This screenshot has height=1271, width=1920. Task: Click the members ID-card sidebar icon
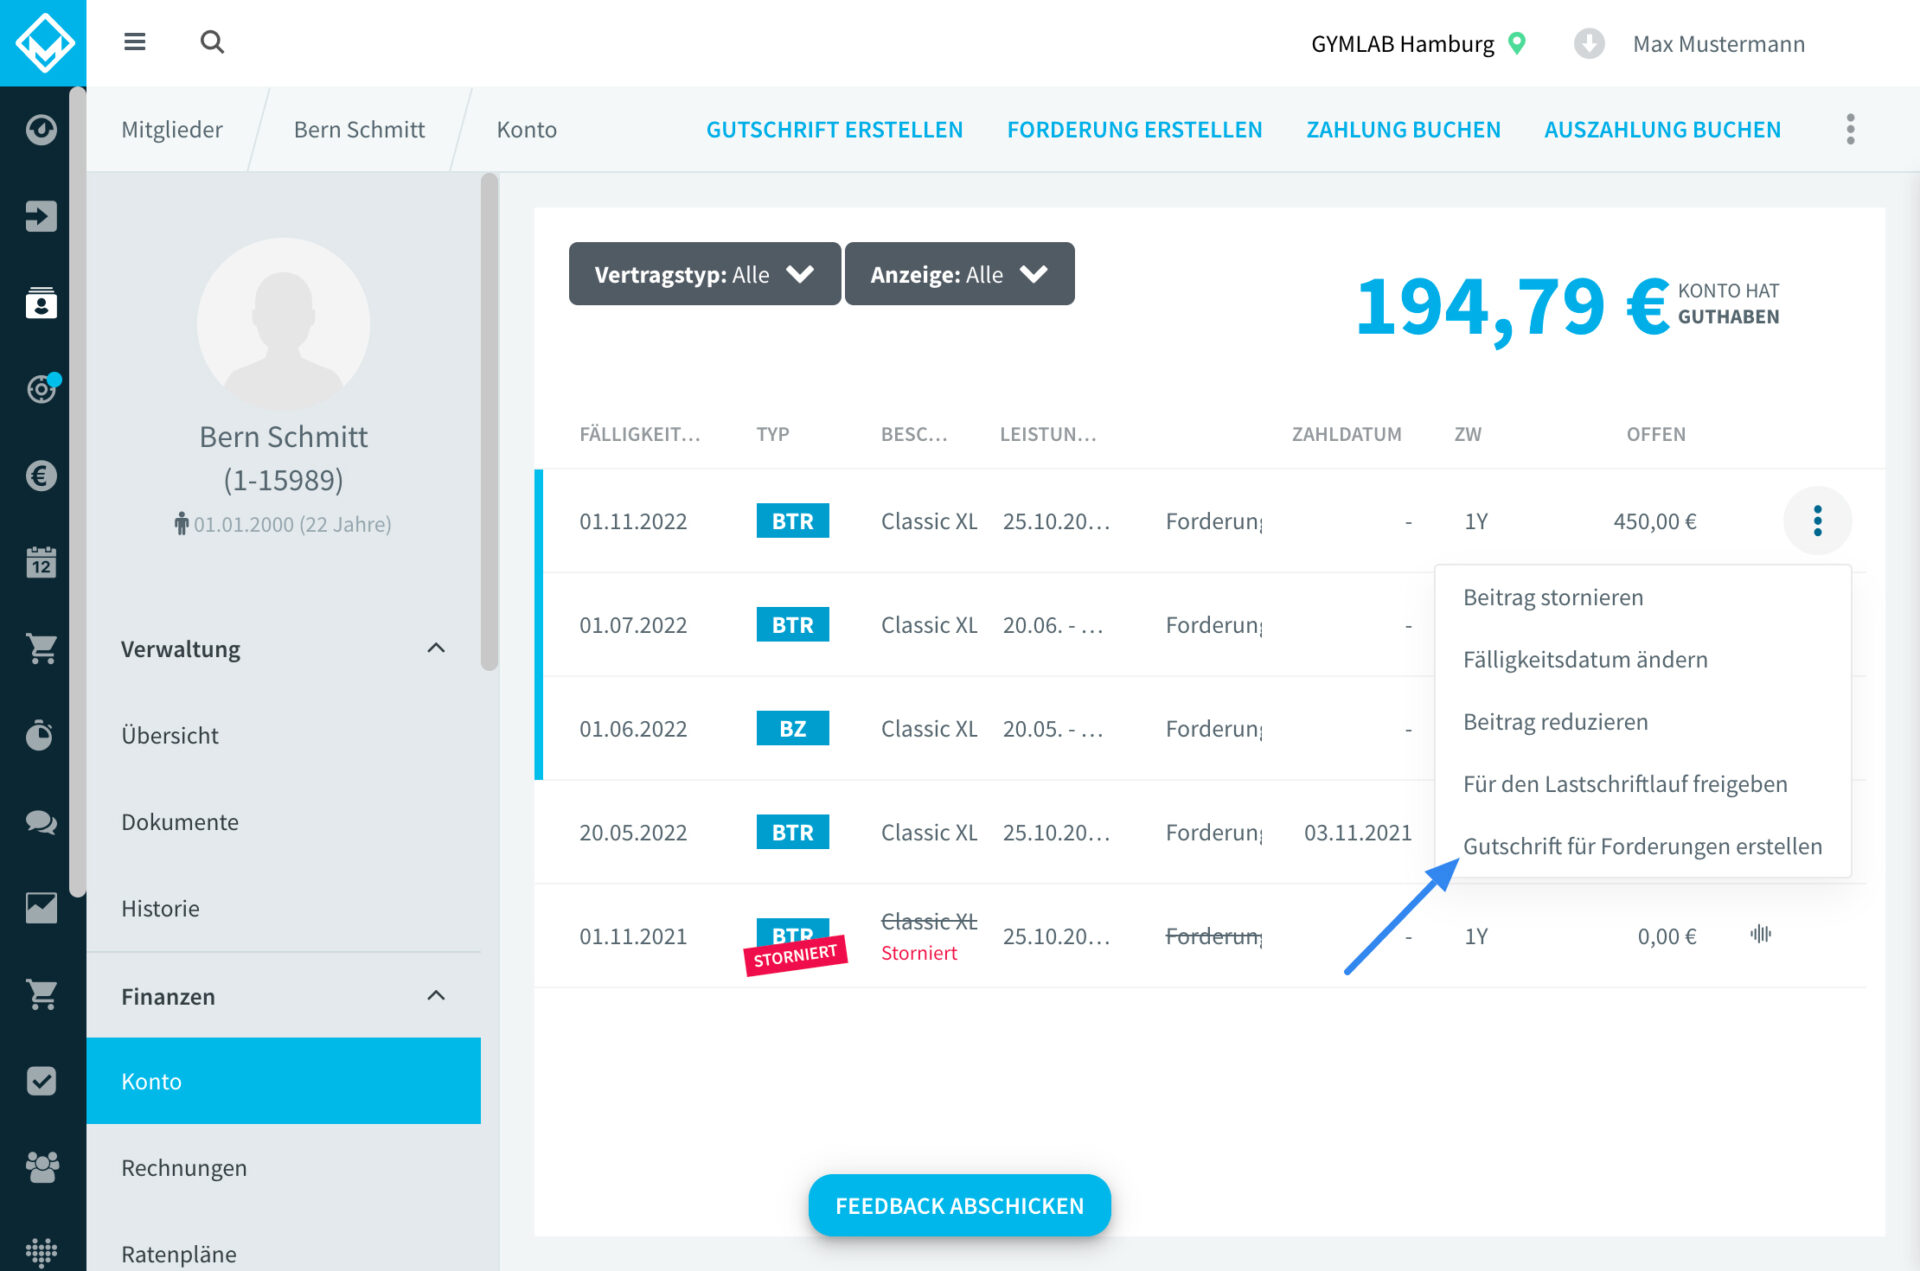tap(41, 303)
